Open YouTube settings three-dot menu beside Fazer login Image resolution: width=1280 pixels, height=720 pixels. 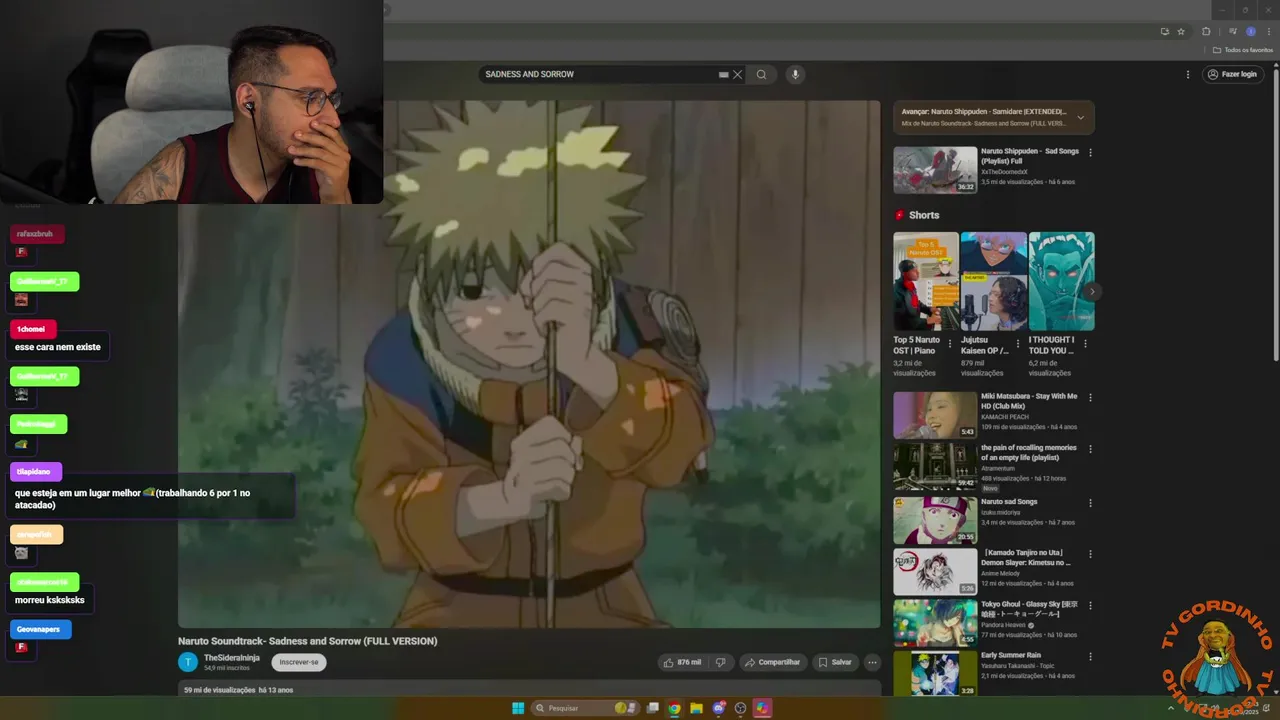point(1188,74)
